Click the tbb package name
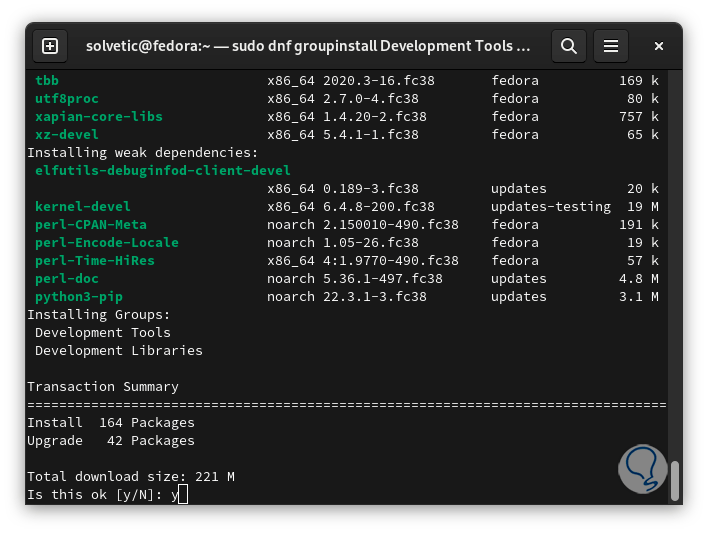708x533 pixels. 47,80
